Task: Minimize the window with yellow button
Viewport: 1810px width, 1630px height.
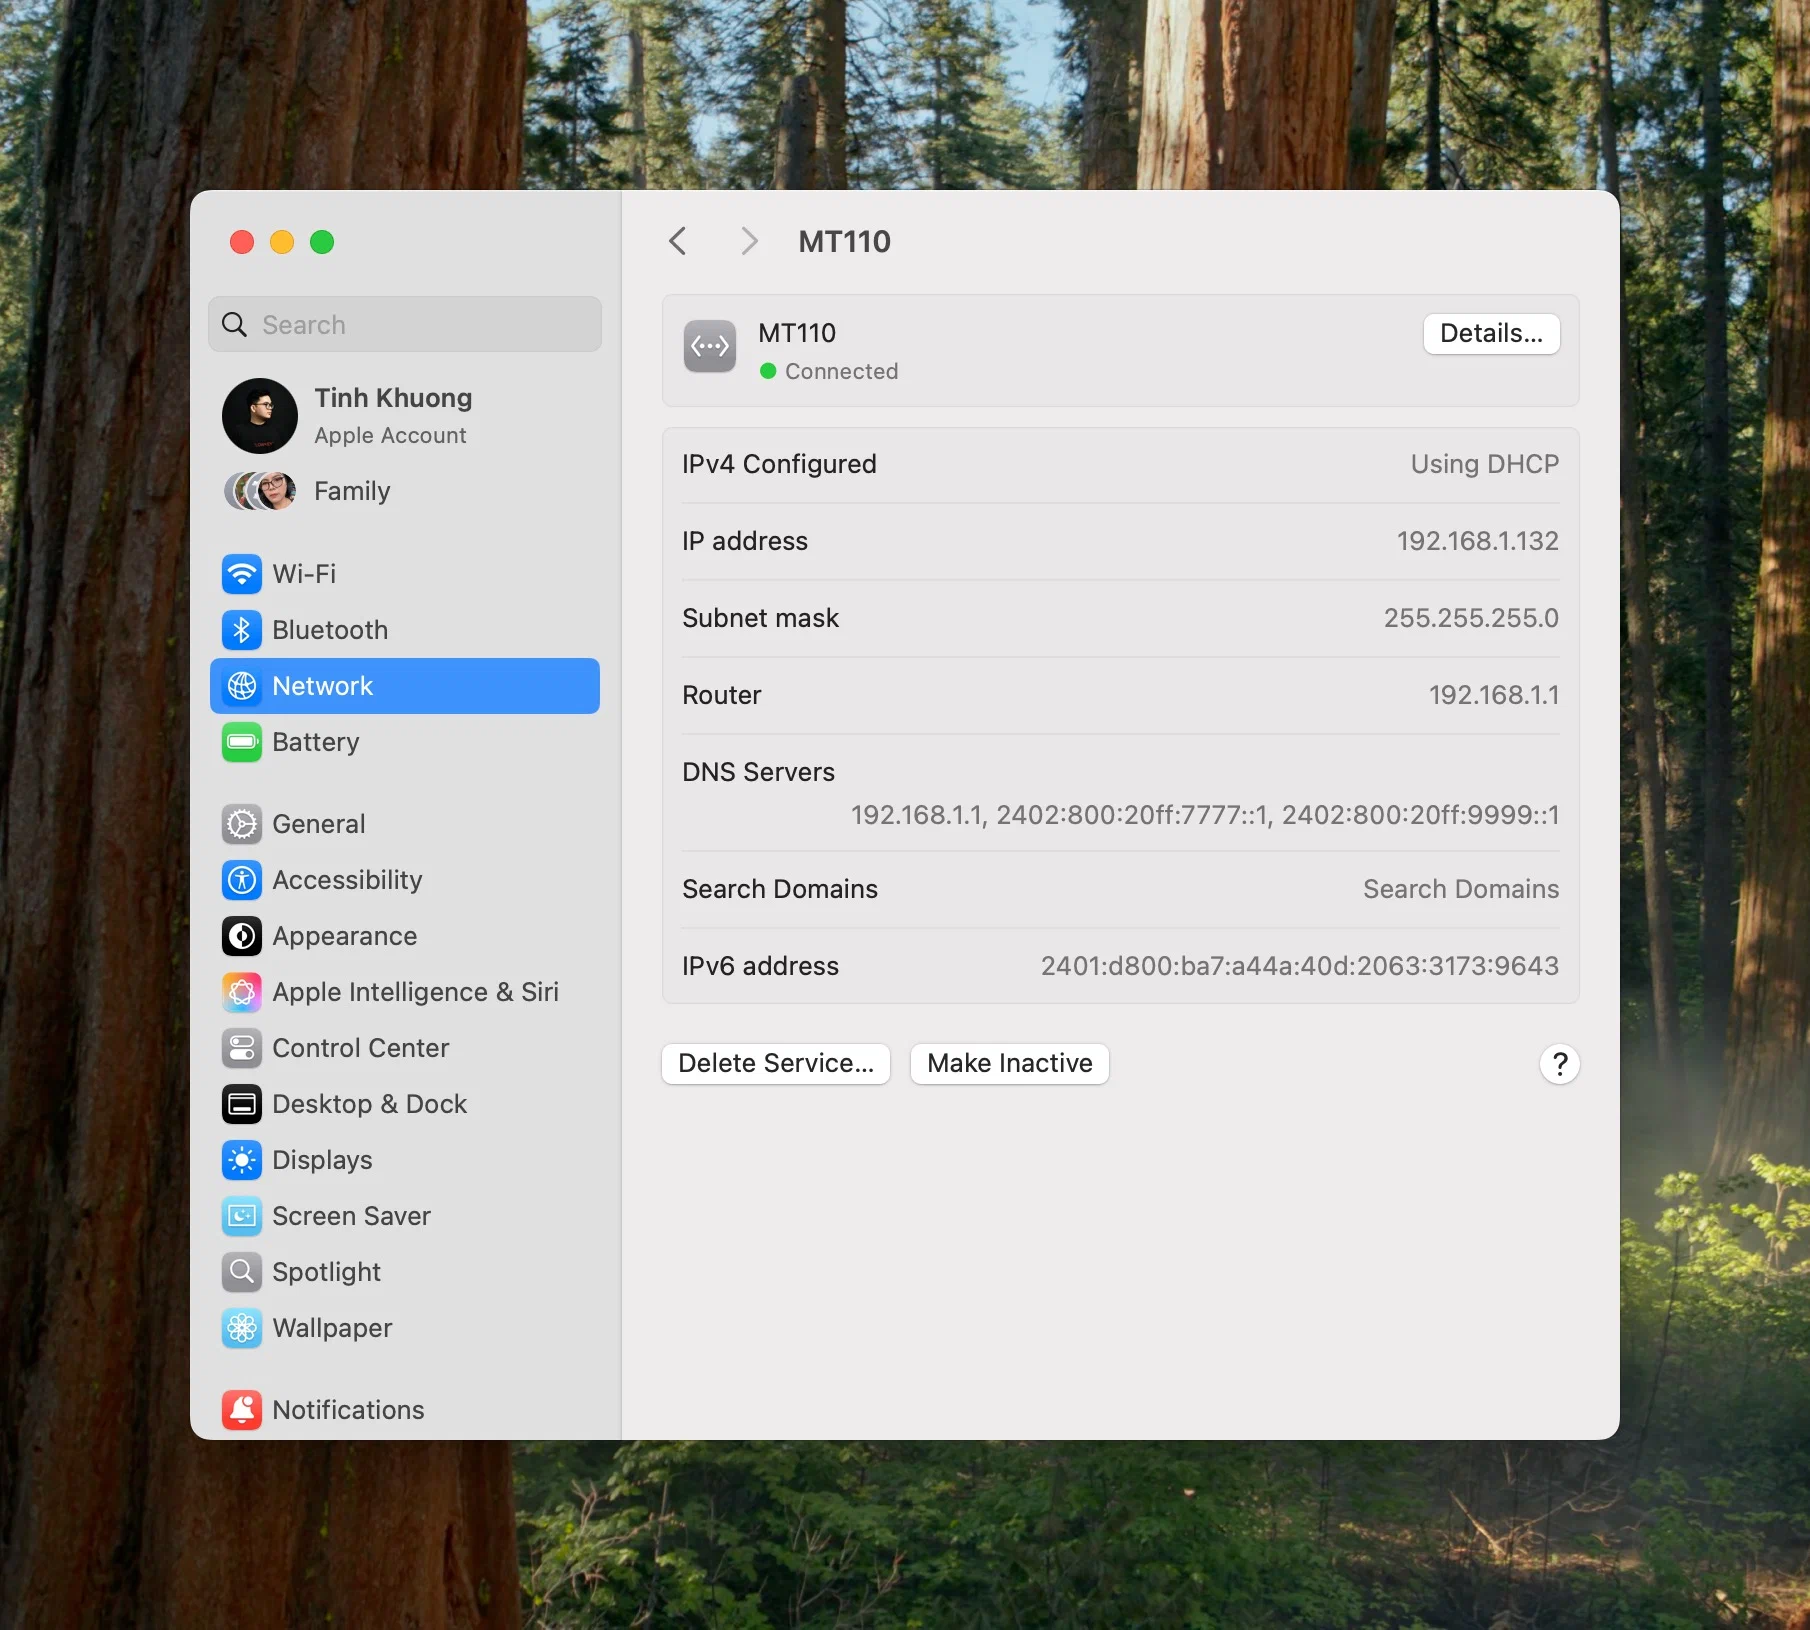Action: click(282, 242)
